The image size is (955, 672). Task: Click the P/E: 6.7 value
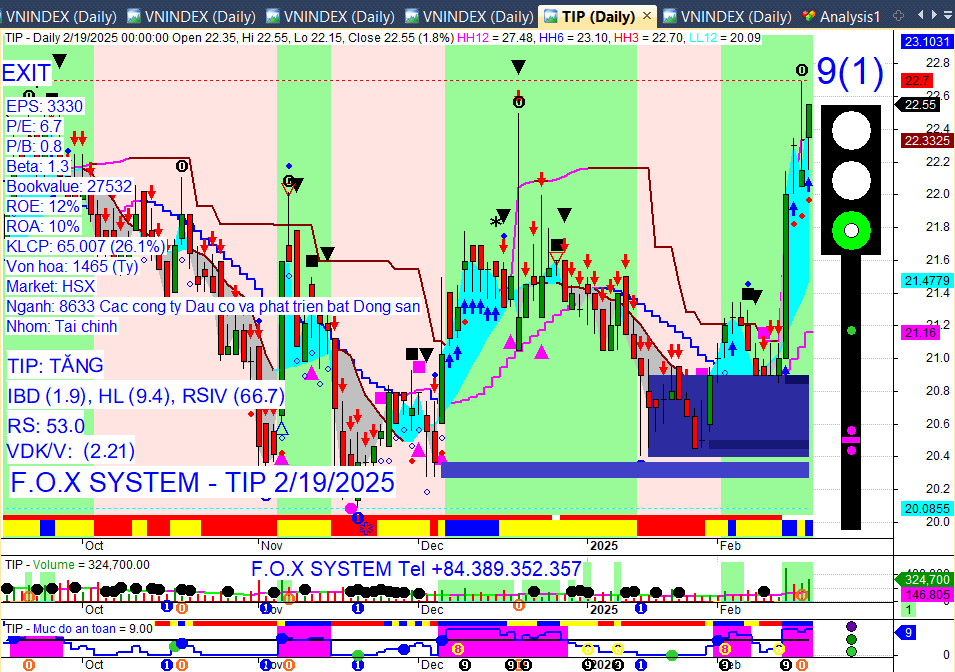coord(34,127)
